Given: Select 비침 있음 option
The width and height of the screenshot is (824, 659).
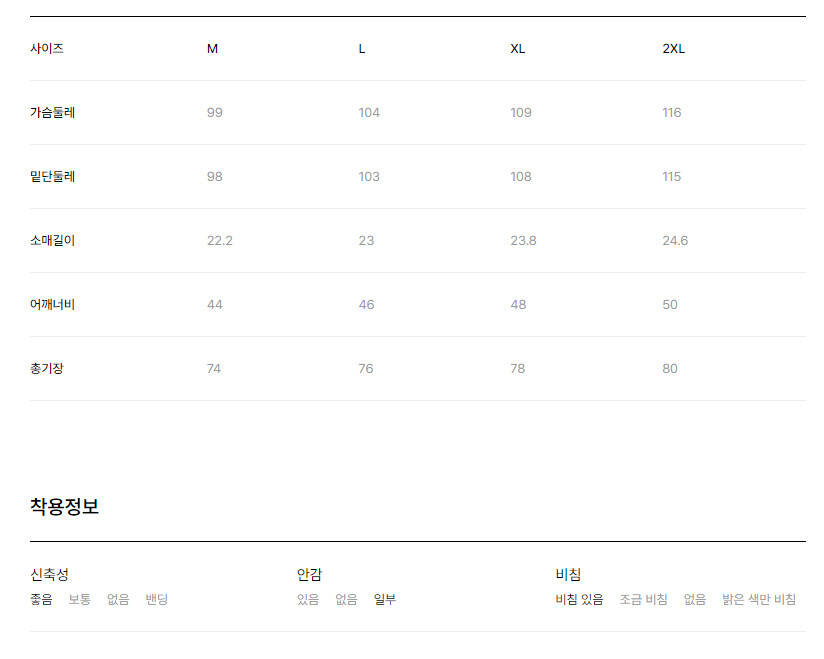Looking at the screenshot, I should tap(579, 600).
